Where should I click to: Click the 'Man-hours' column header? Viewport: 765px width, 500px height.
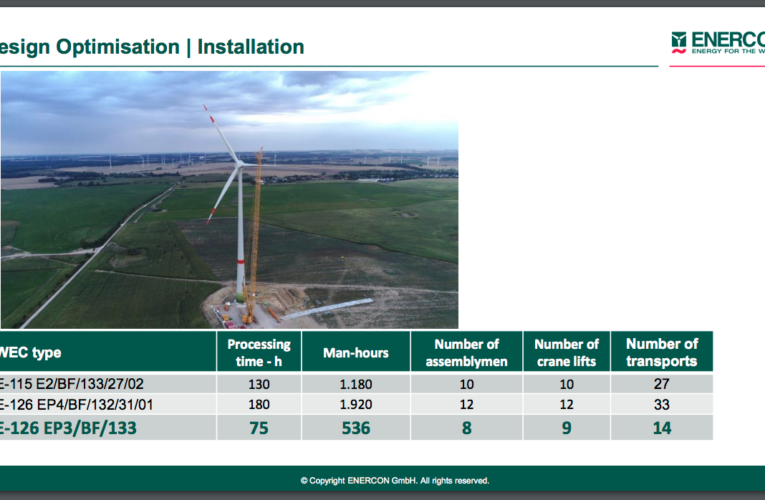356,352
